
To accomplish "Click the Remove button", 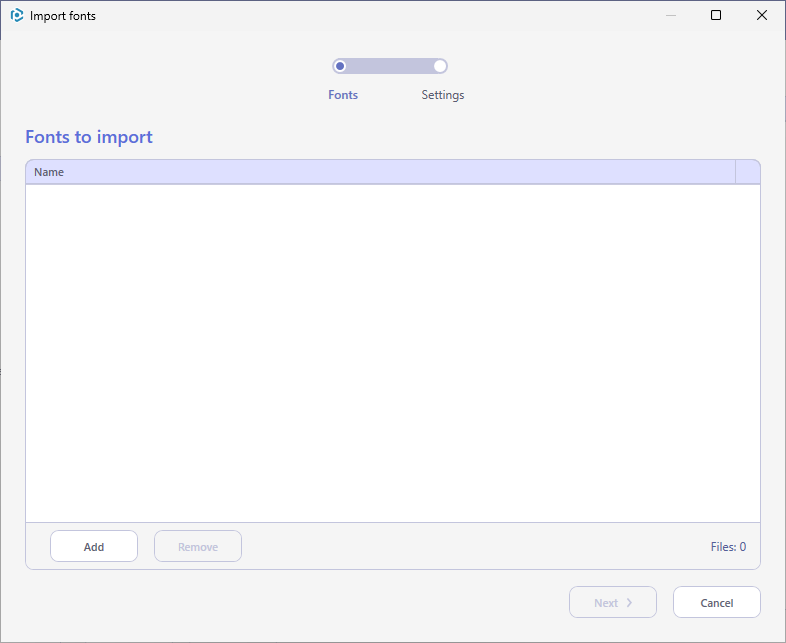I will 198,546.
